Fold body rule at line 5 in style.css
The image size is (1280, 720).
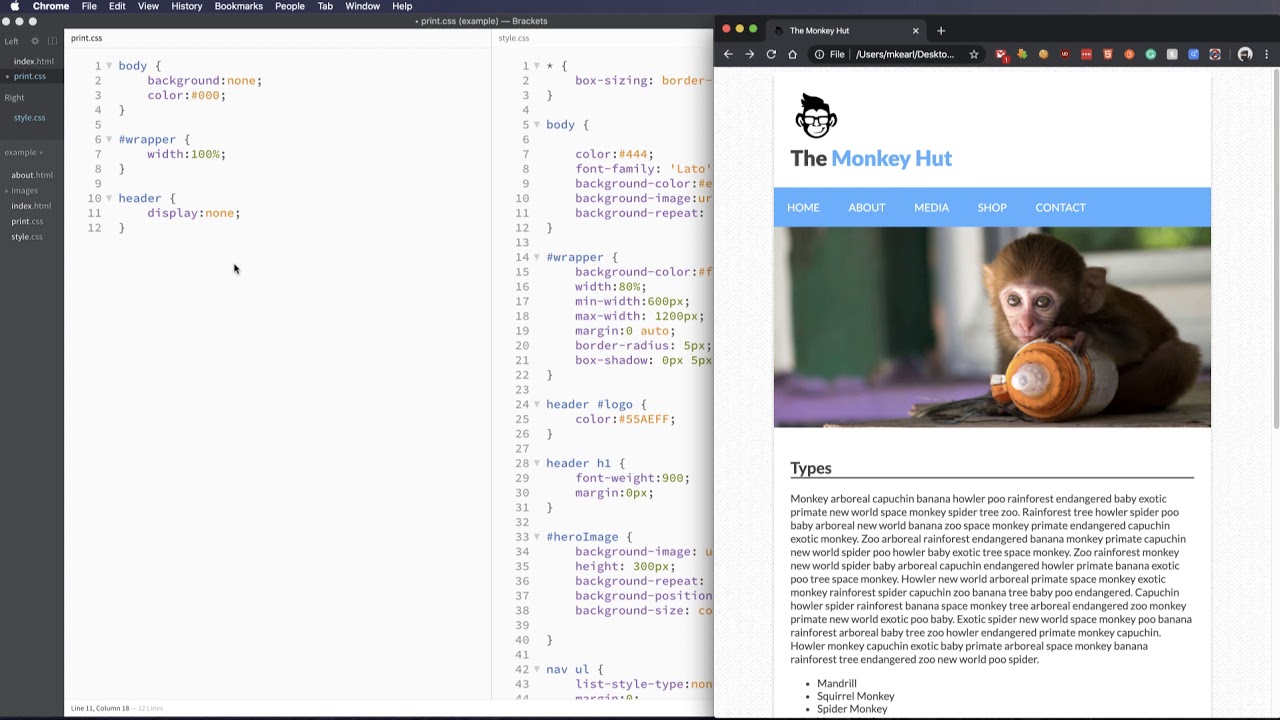coord(537,125)
